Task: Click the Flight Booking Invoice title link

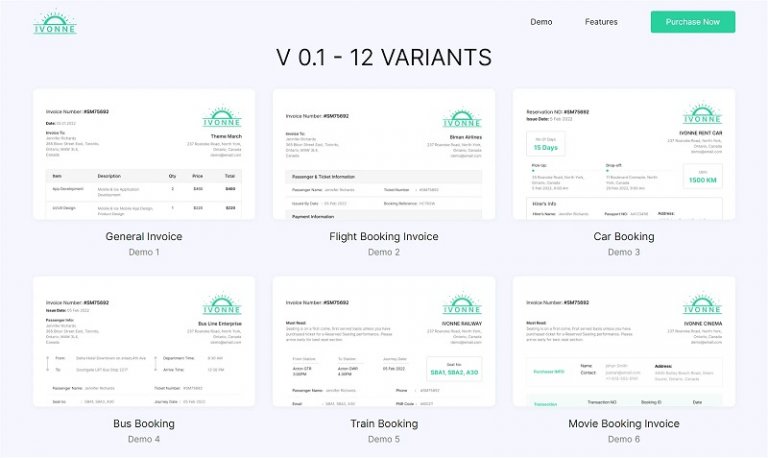Action: tap(383, 237)
